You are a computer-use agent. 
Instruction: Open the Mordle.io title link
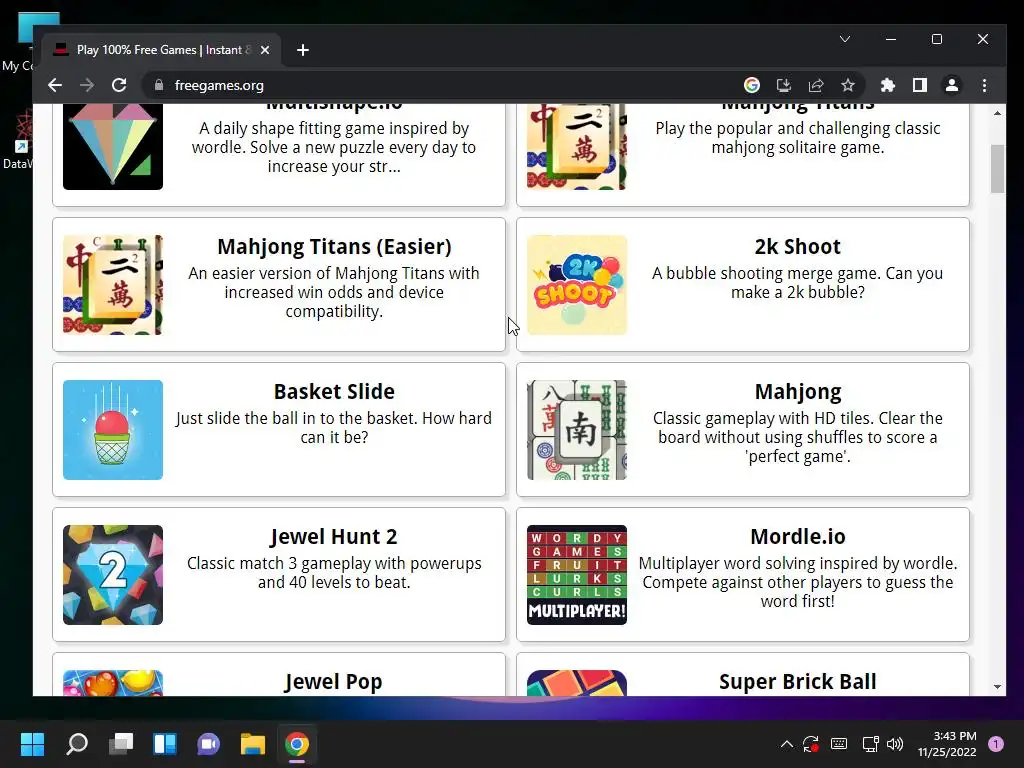tap(797, 537)
